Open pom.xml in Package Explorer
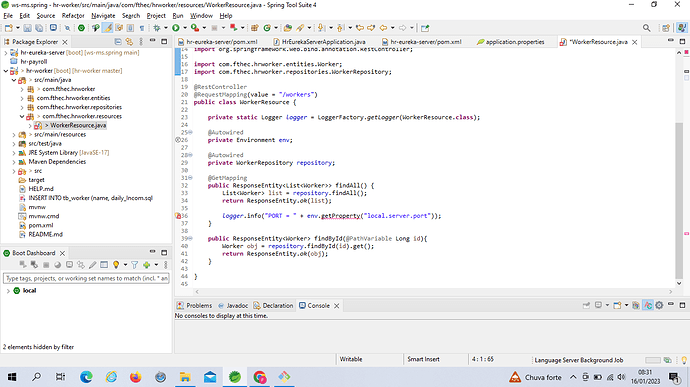690x387 pixels. tap(40, 225)
